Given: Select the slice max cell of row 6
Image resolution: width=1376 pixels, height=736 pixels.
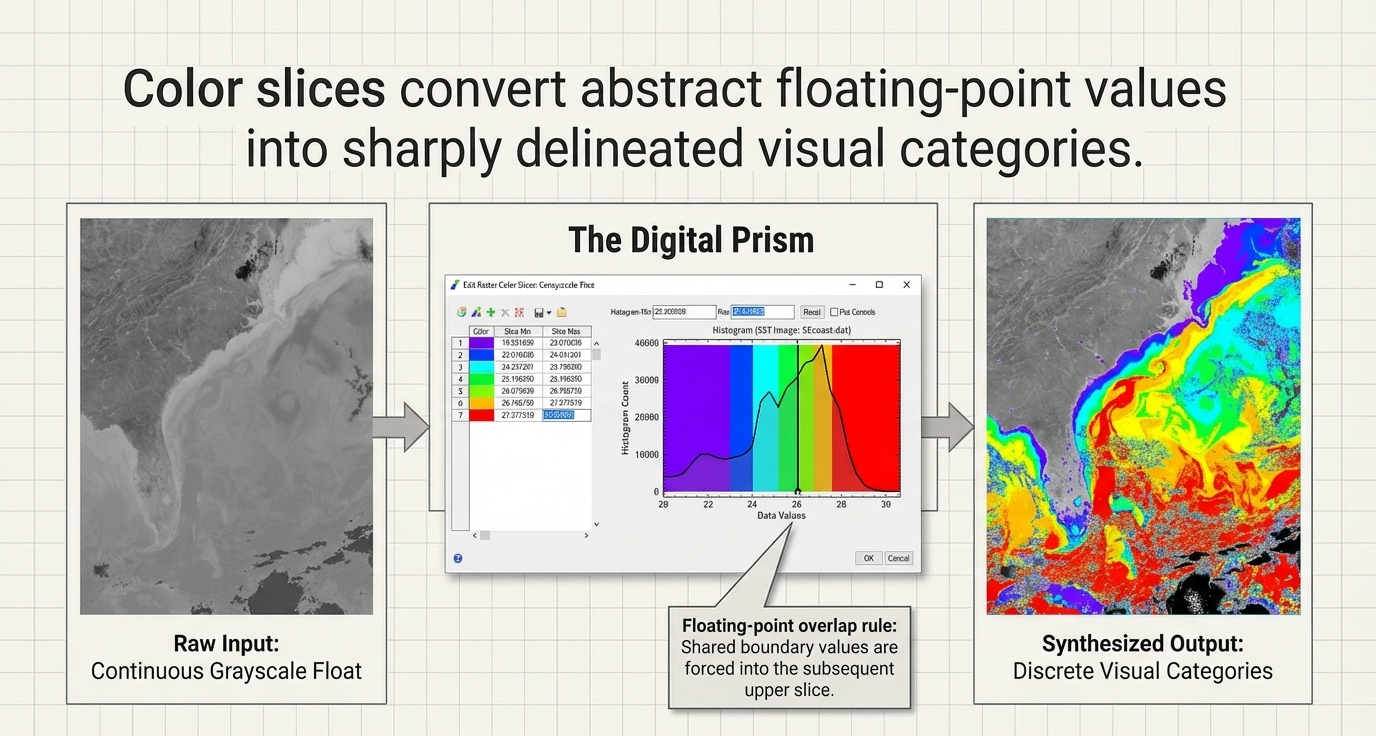Looking at the screenshot, I should tap(567, 403).
